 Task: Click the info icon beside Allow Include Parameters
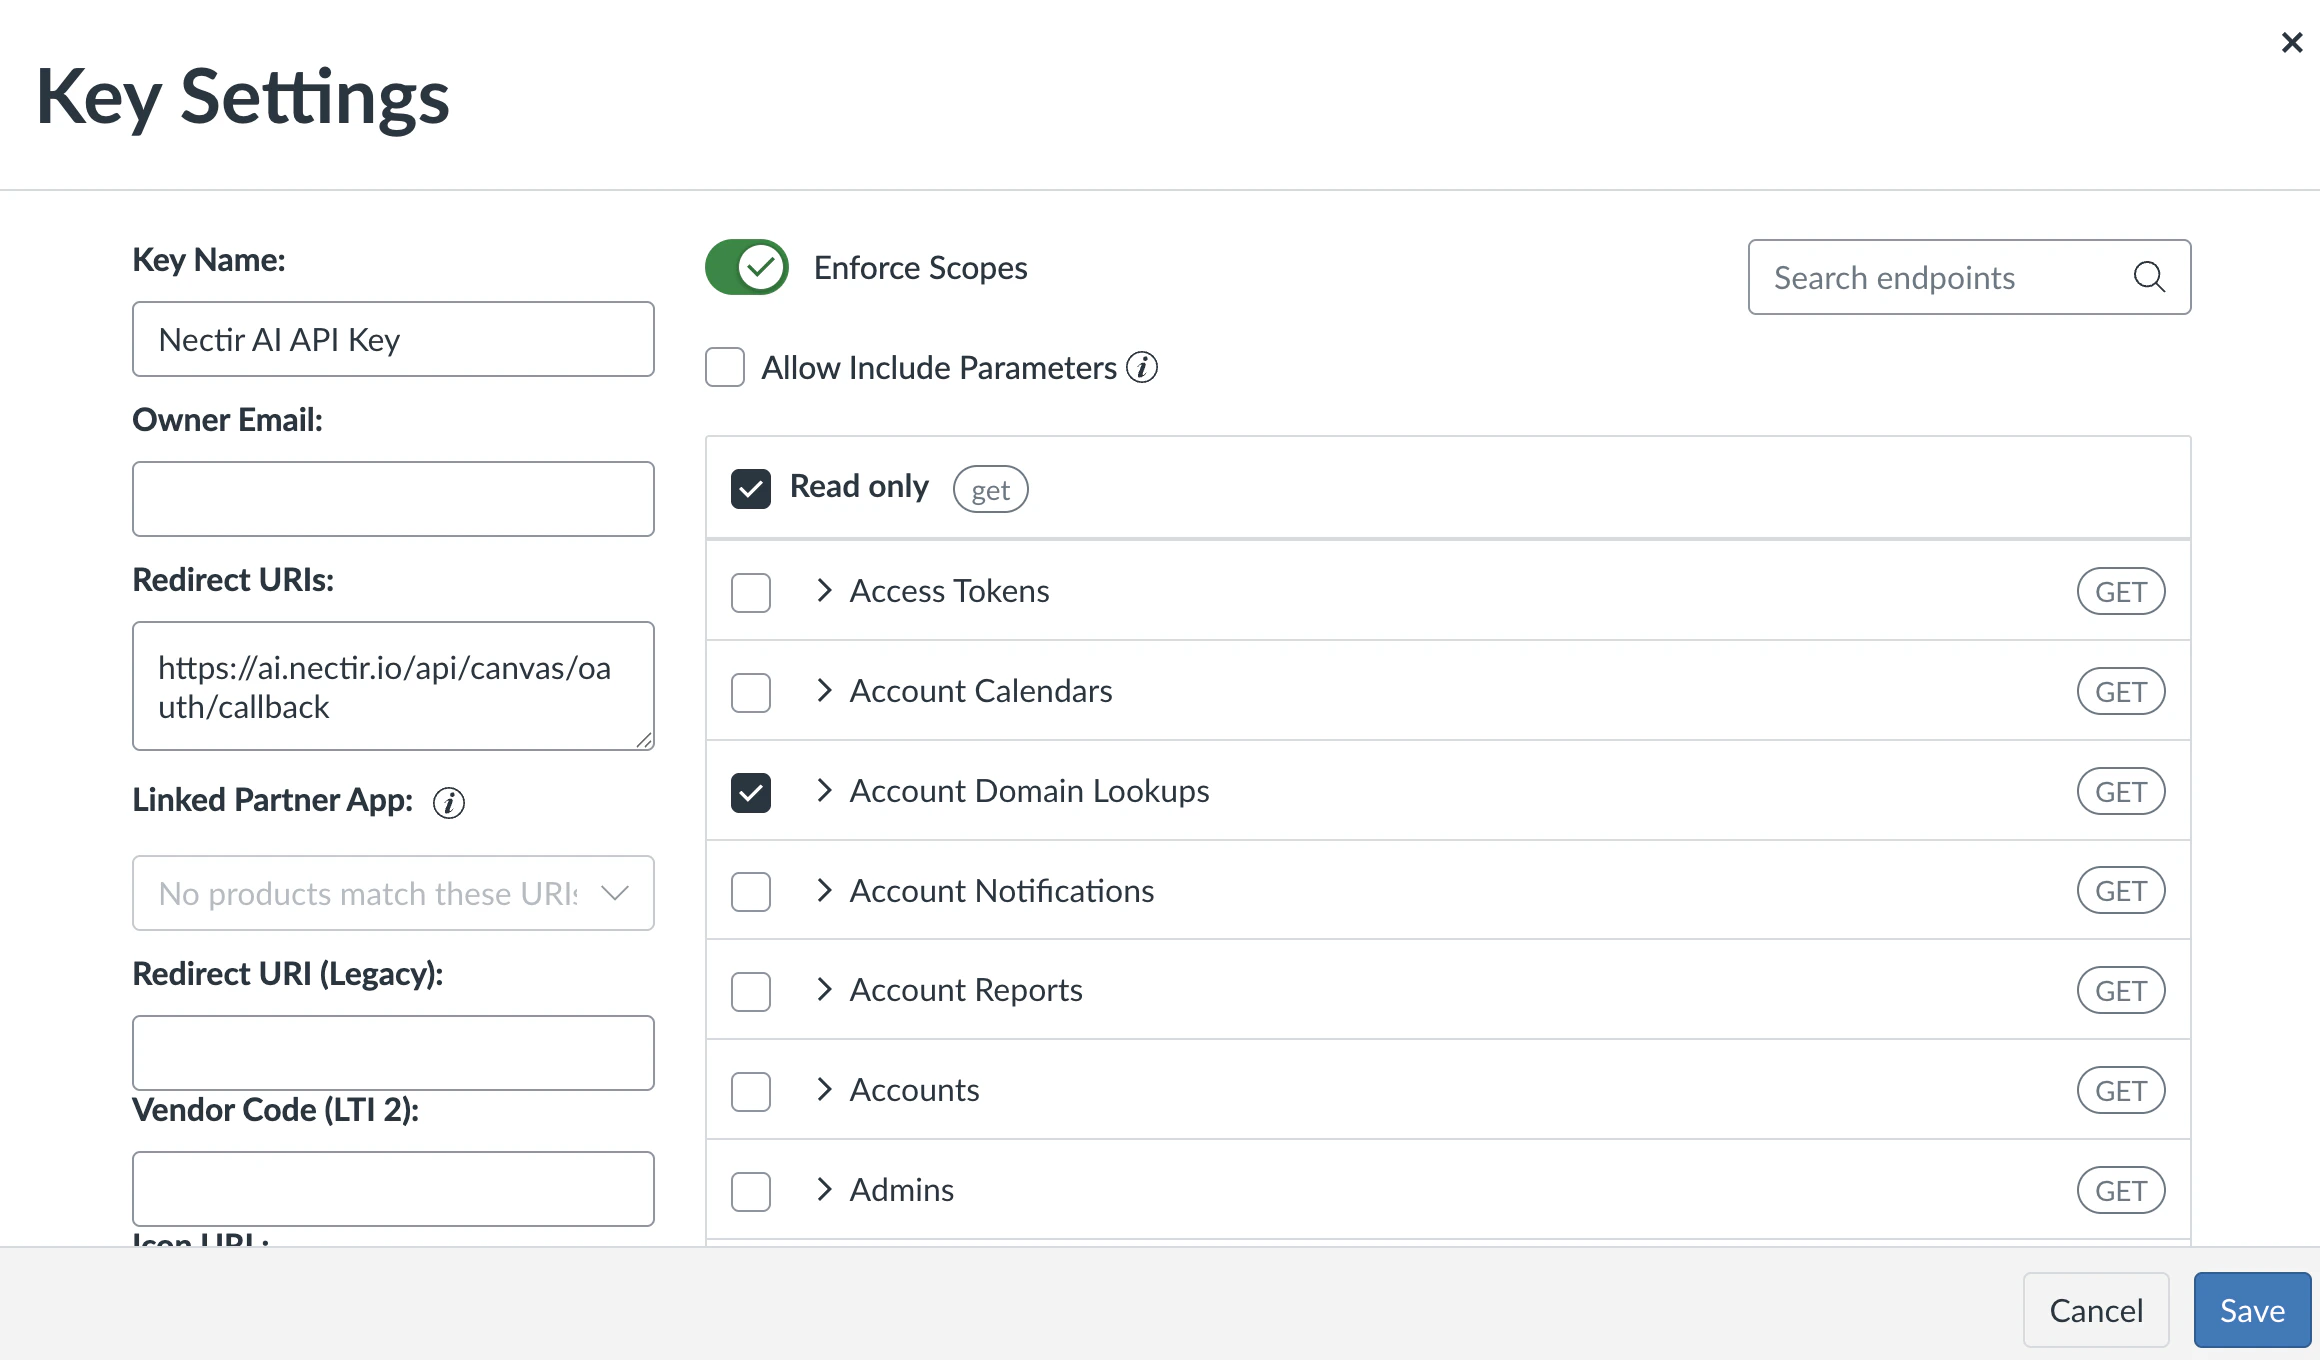click(1141, 367)
